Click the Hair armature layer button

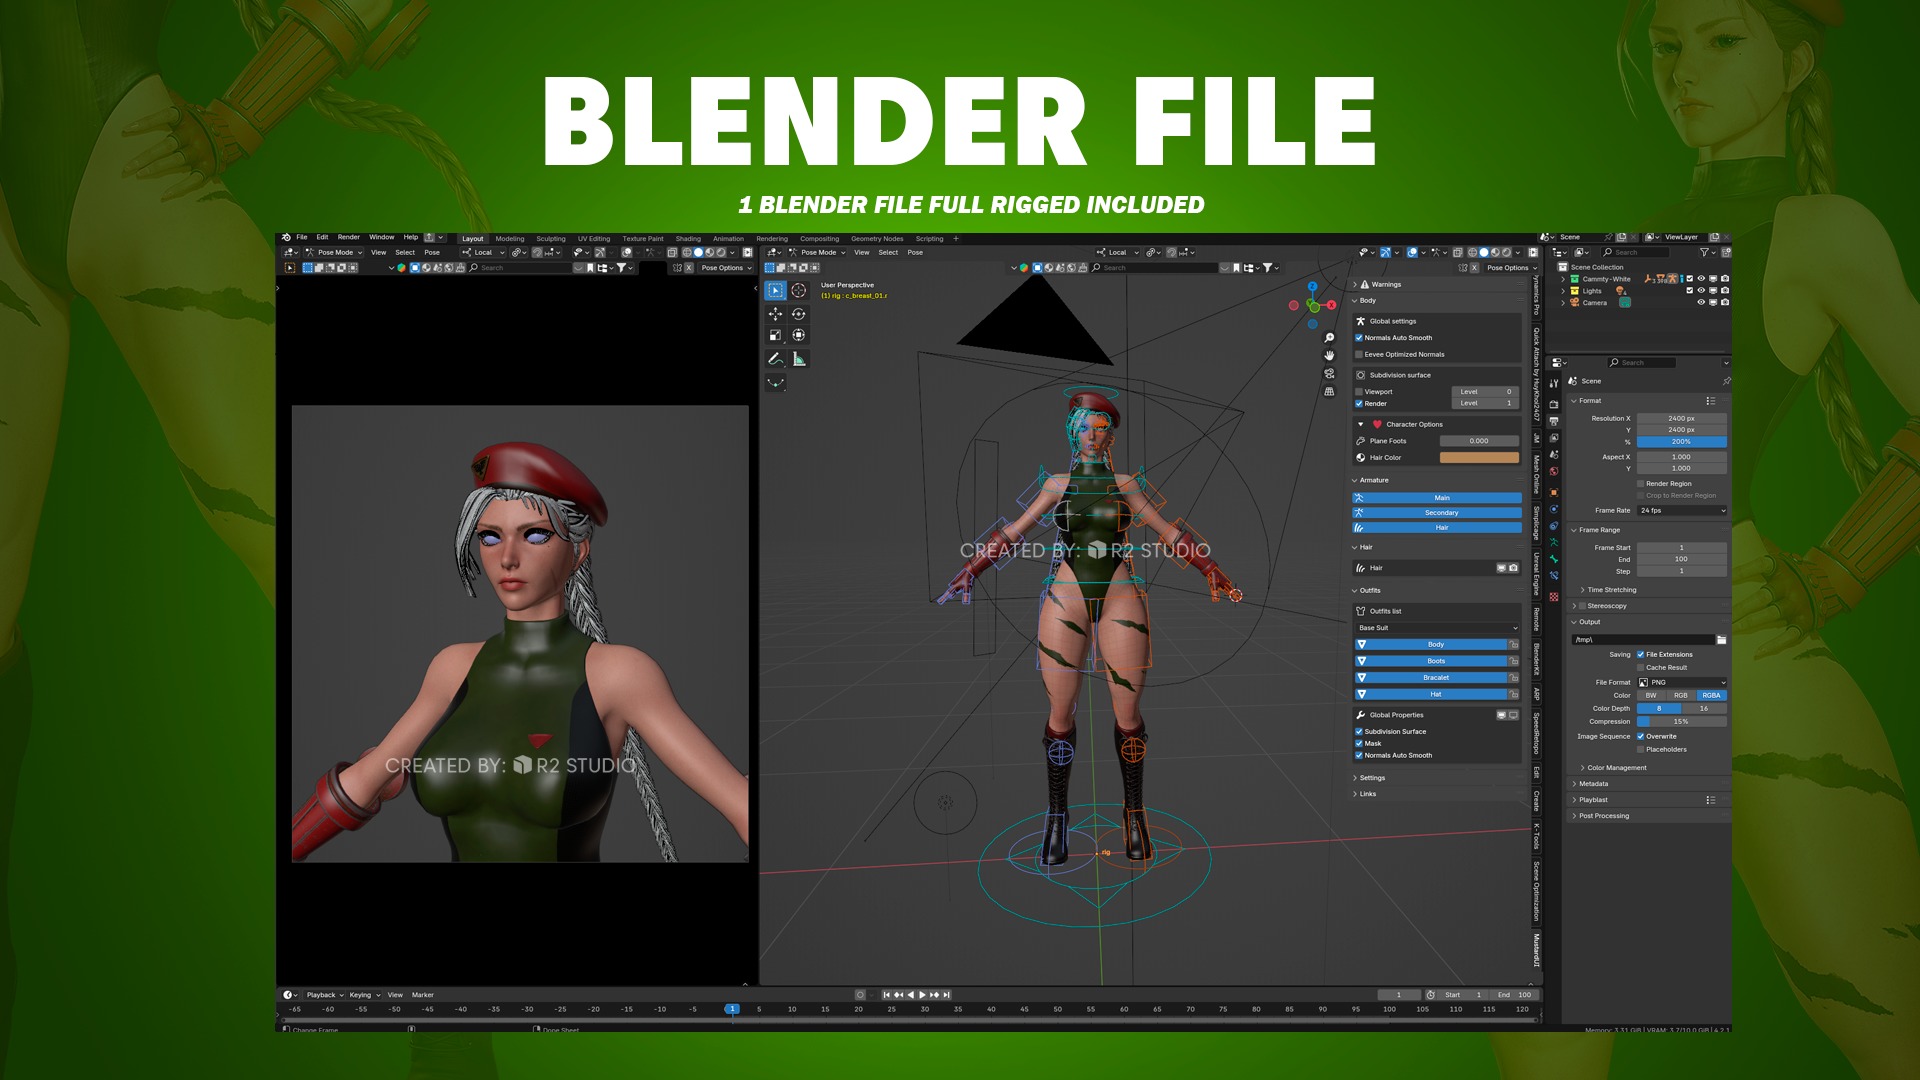click(x=1437, y=528)
